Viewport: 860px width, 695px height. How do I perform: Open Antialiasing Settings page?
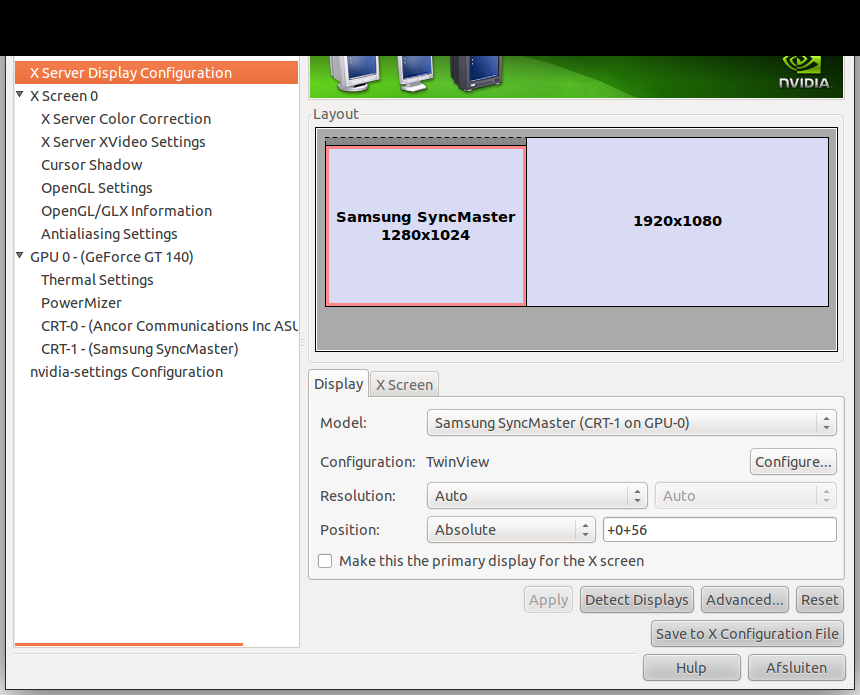click(x=109, y=234)
